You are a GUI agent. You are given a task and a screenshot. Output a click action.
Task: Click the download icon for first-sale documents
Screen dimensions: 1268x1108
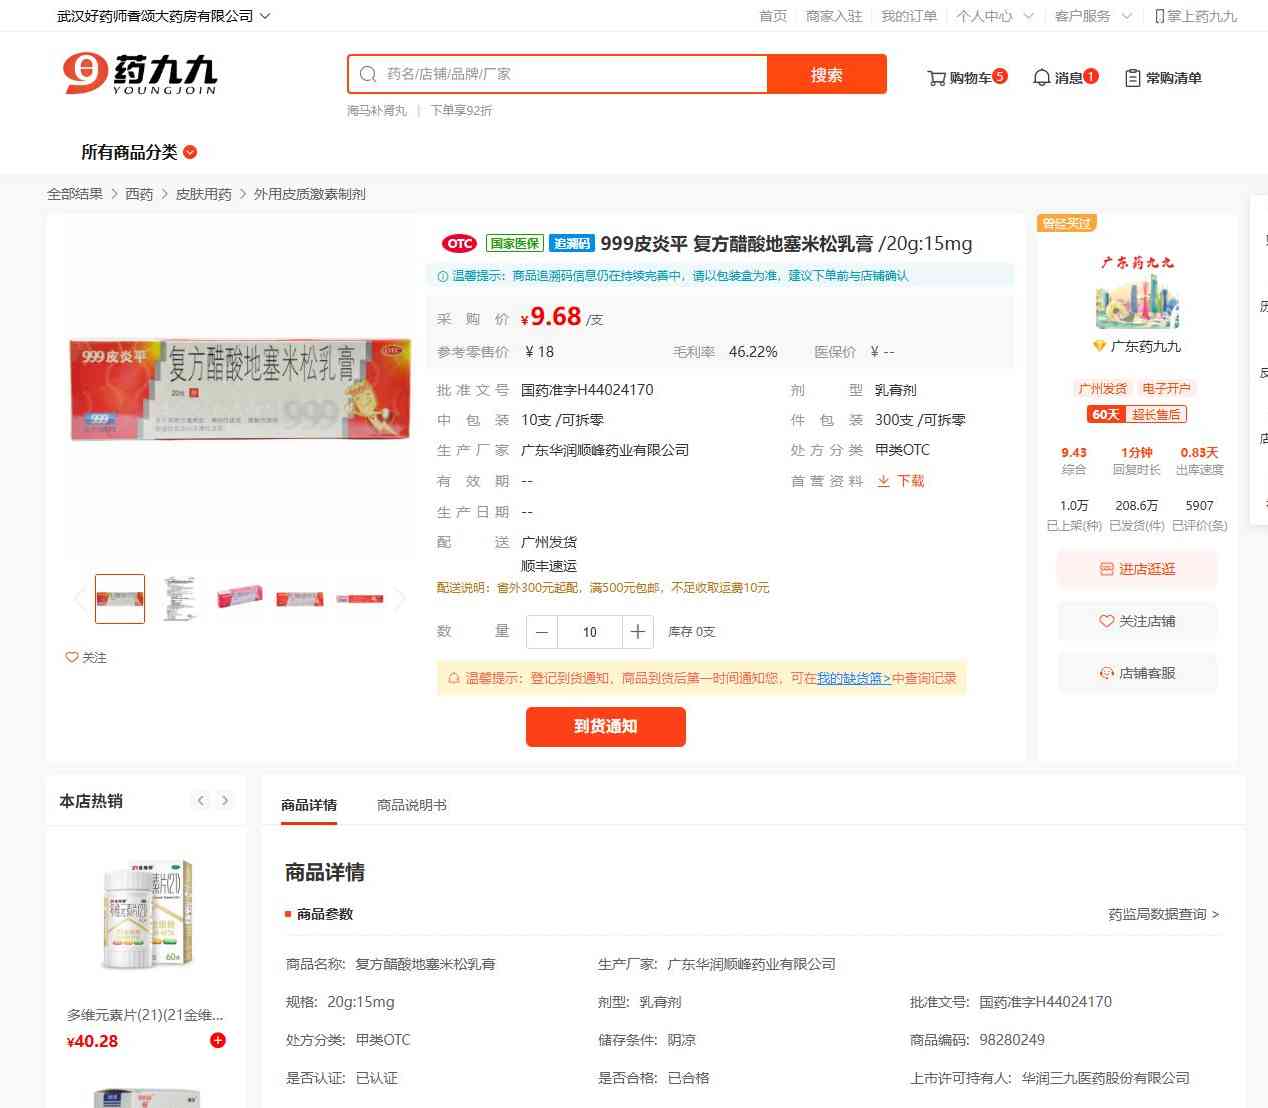pos(883,481)
